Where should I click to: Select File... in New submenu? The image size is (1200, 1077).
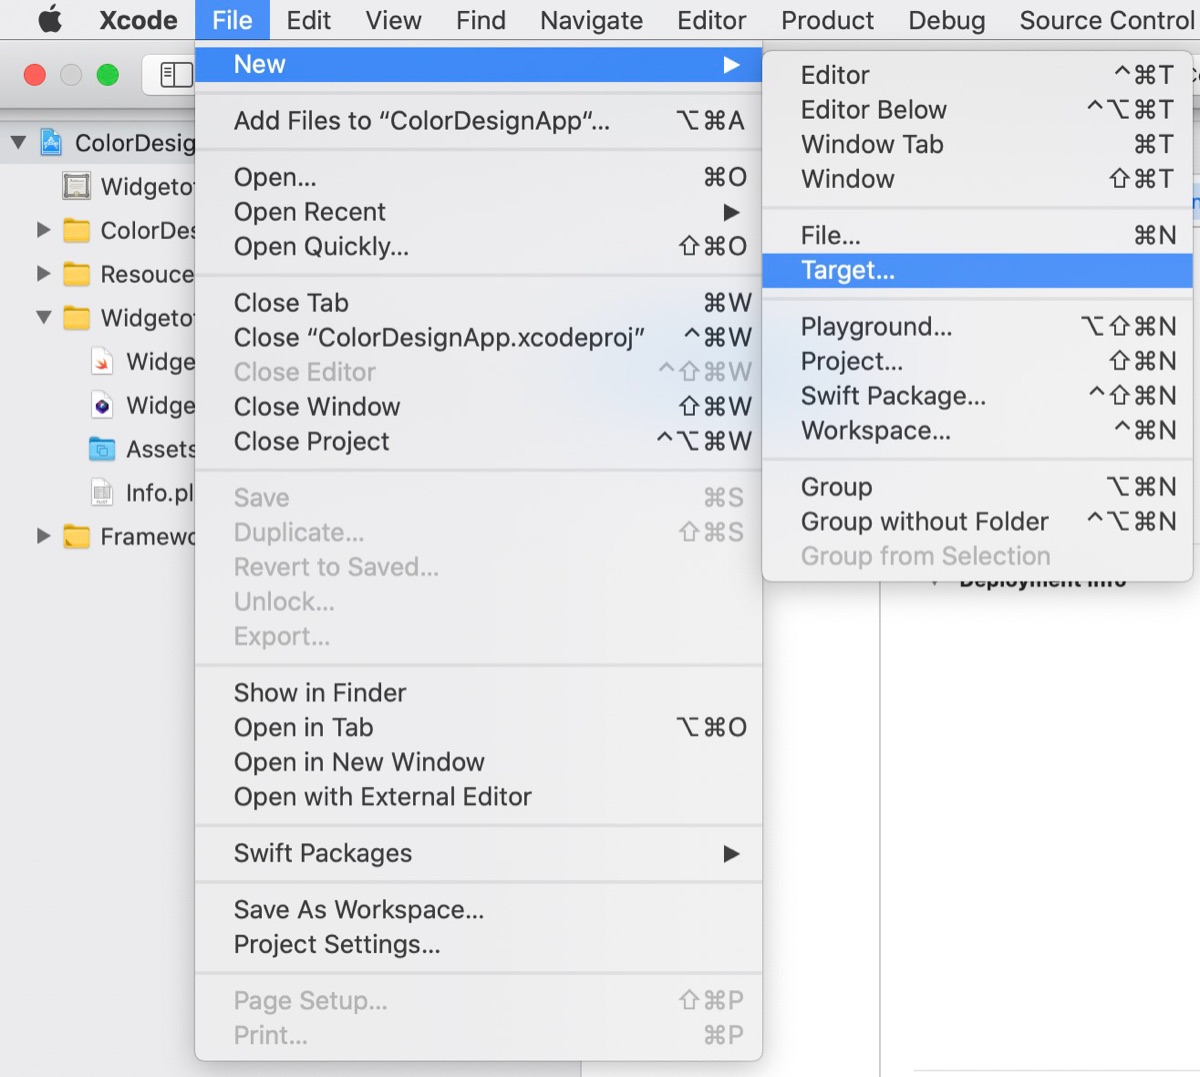[977, 235]
